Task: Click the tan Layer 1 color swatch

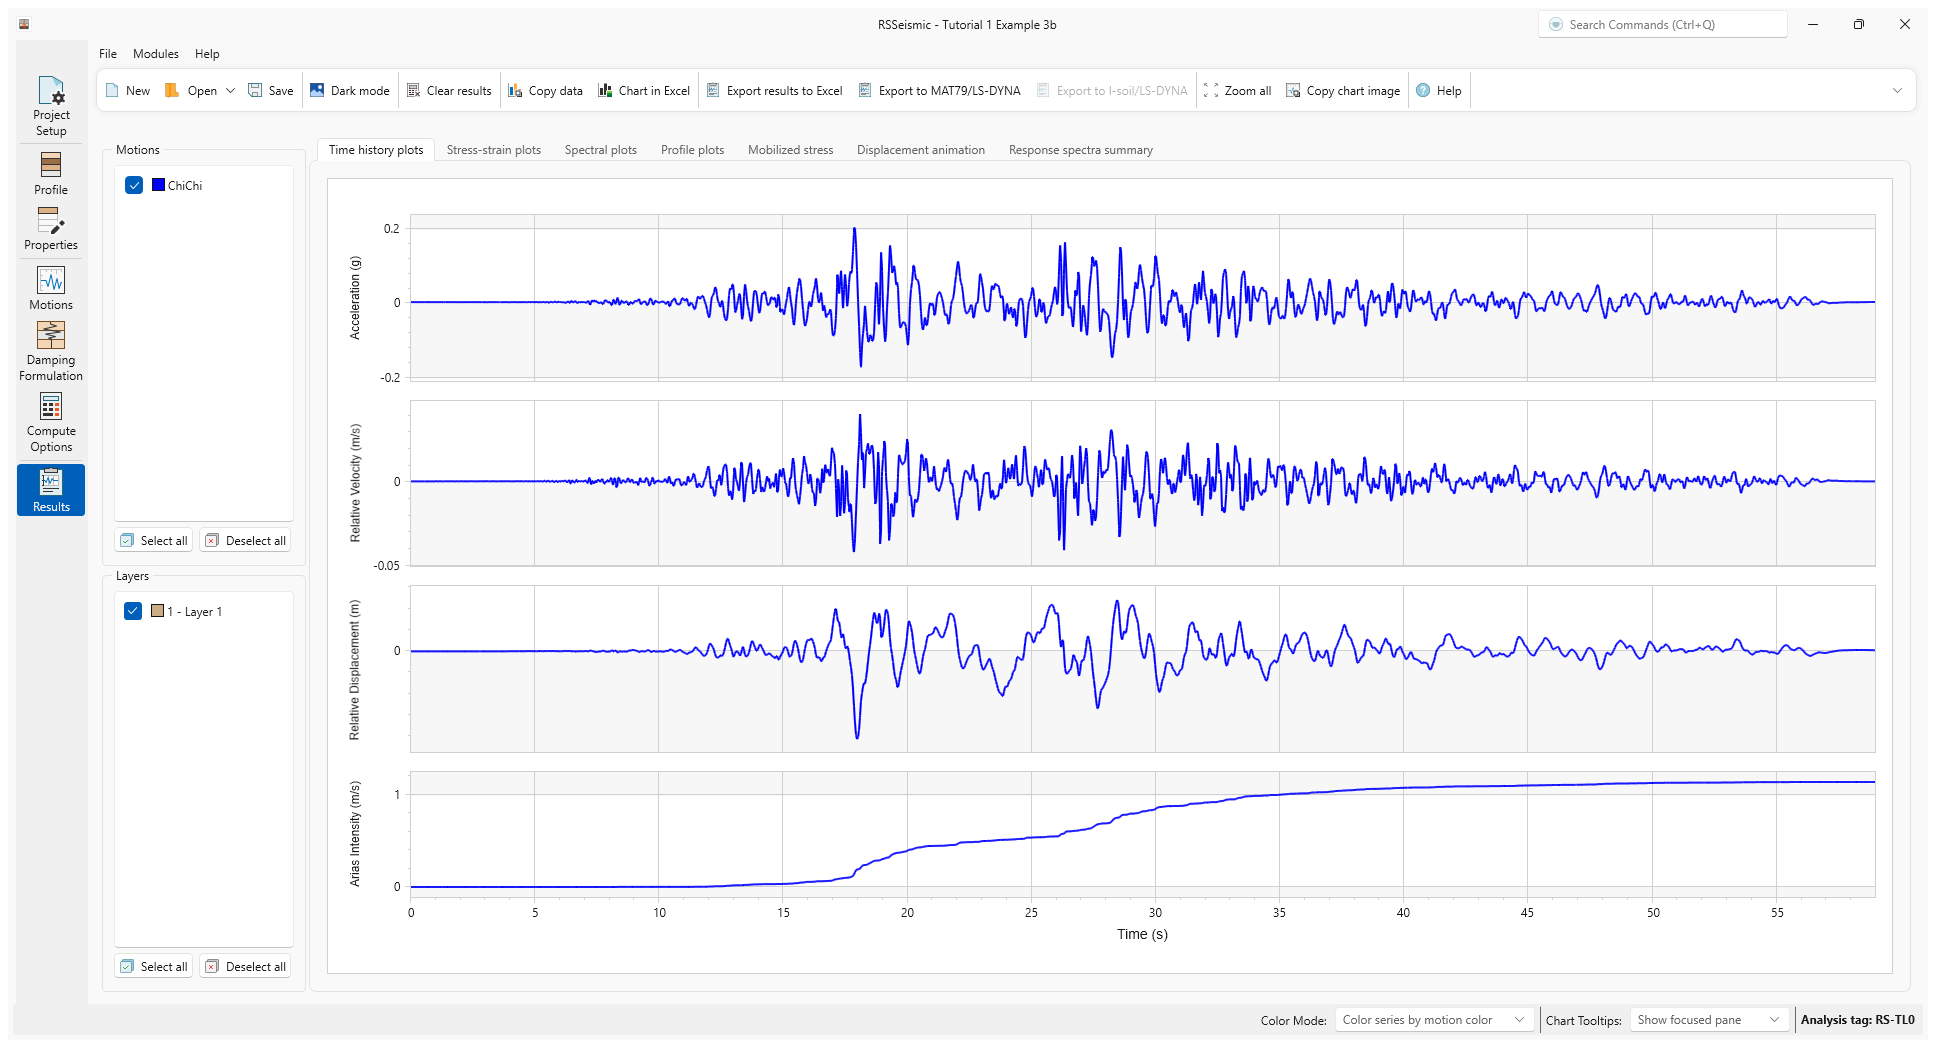Action: click(157, 611)
